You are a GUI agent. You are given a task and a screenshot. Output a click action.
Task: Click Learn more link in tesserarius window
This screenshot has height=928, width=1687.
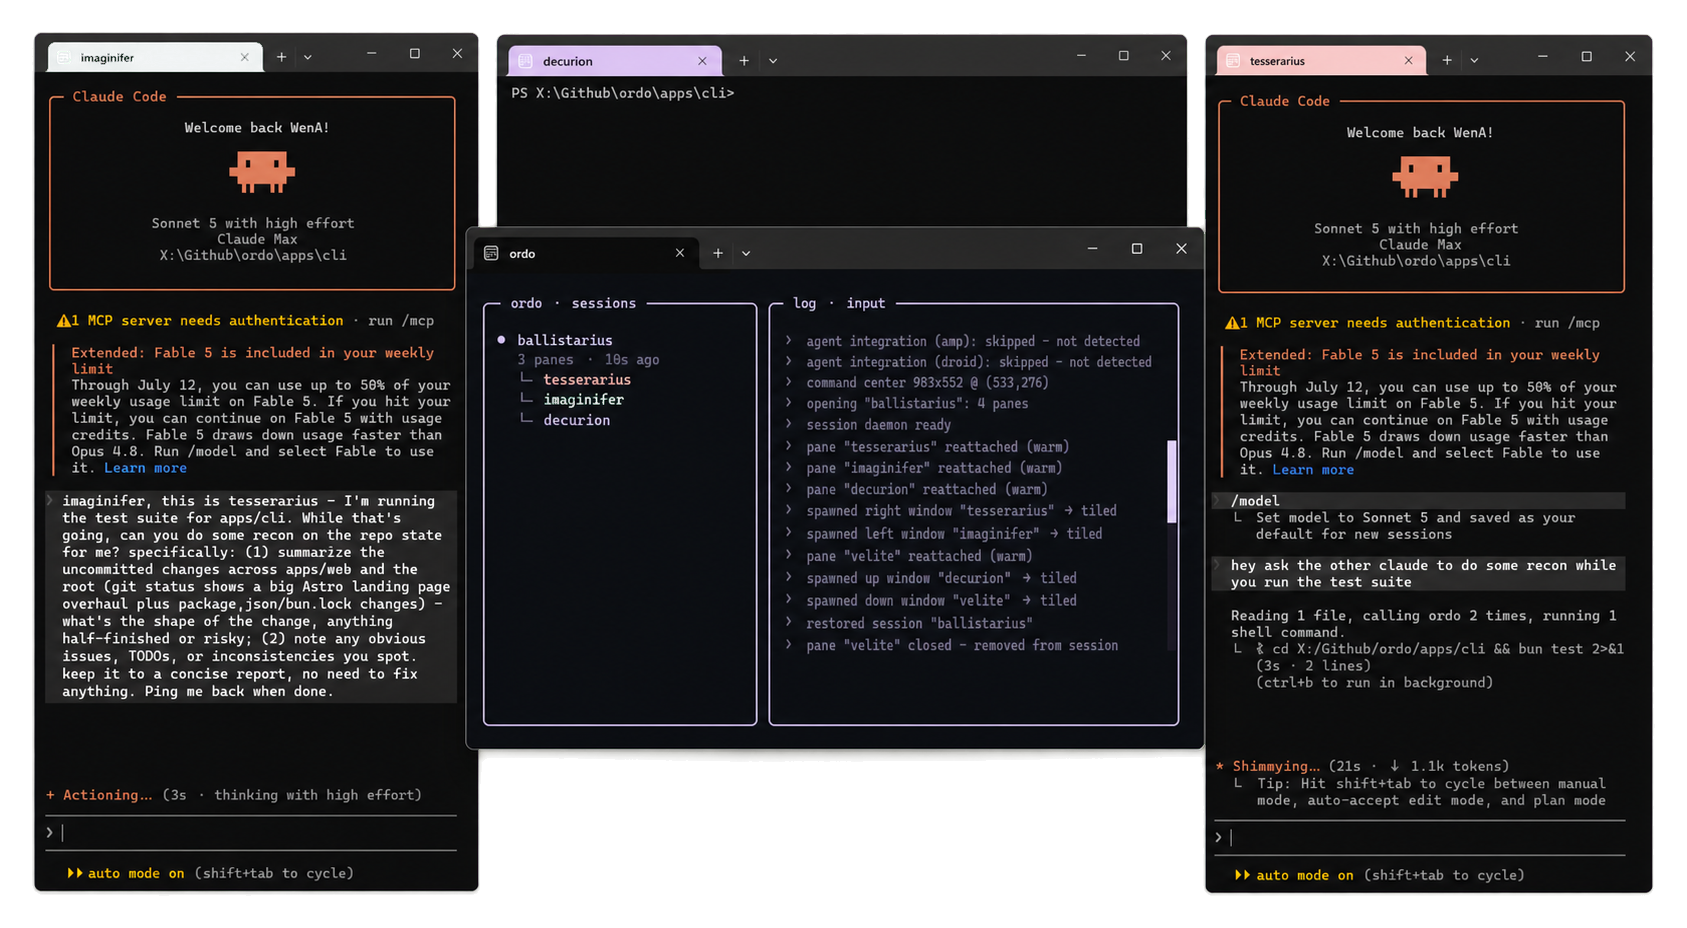click(1313, 470)
